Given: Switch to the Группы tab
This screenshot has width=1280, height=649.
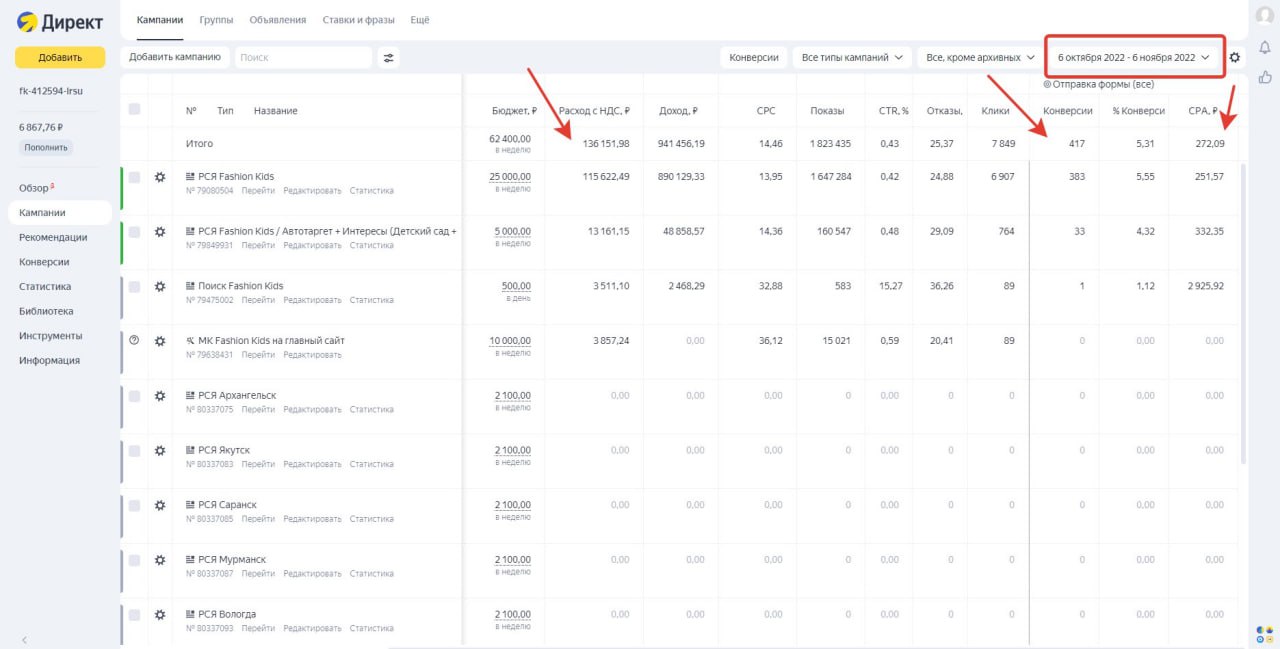Looking at the screenshot, I should point(216,20).
